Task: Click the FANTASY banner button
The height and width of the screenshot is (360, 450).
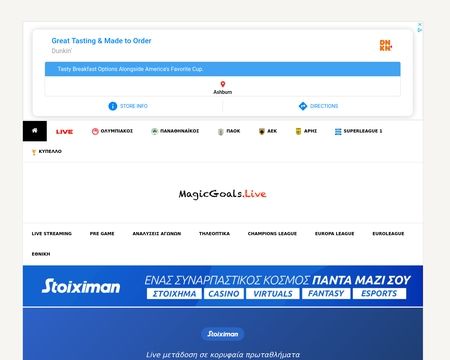Action: point(326,294)
